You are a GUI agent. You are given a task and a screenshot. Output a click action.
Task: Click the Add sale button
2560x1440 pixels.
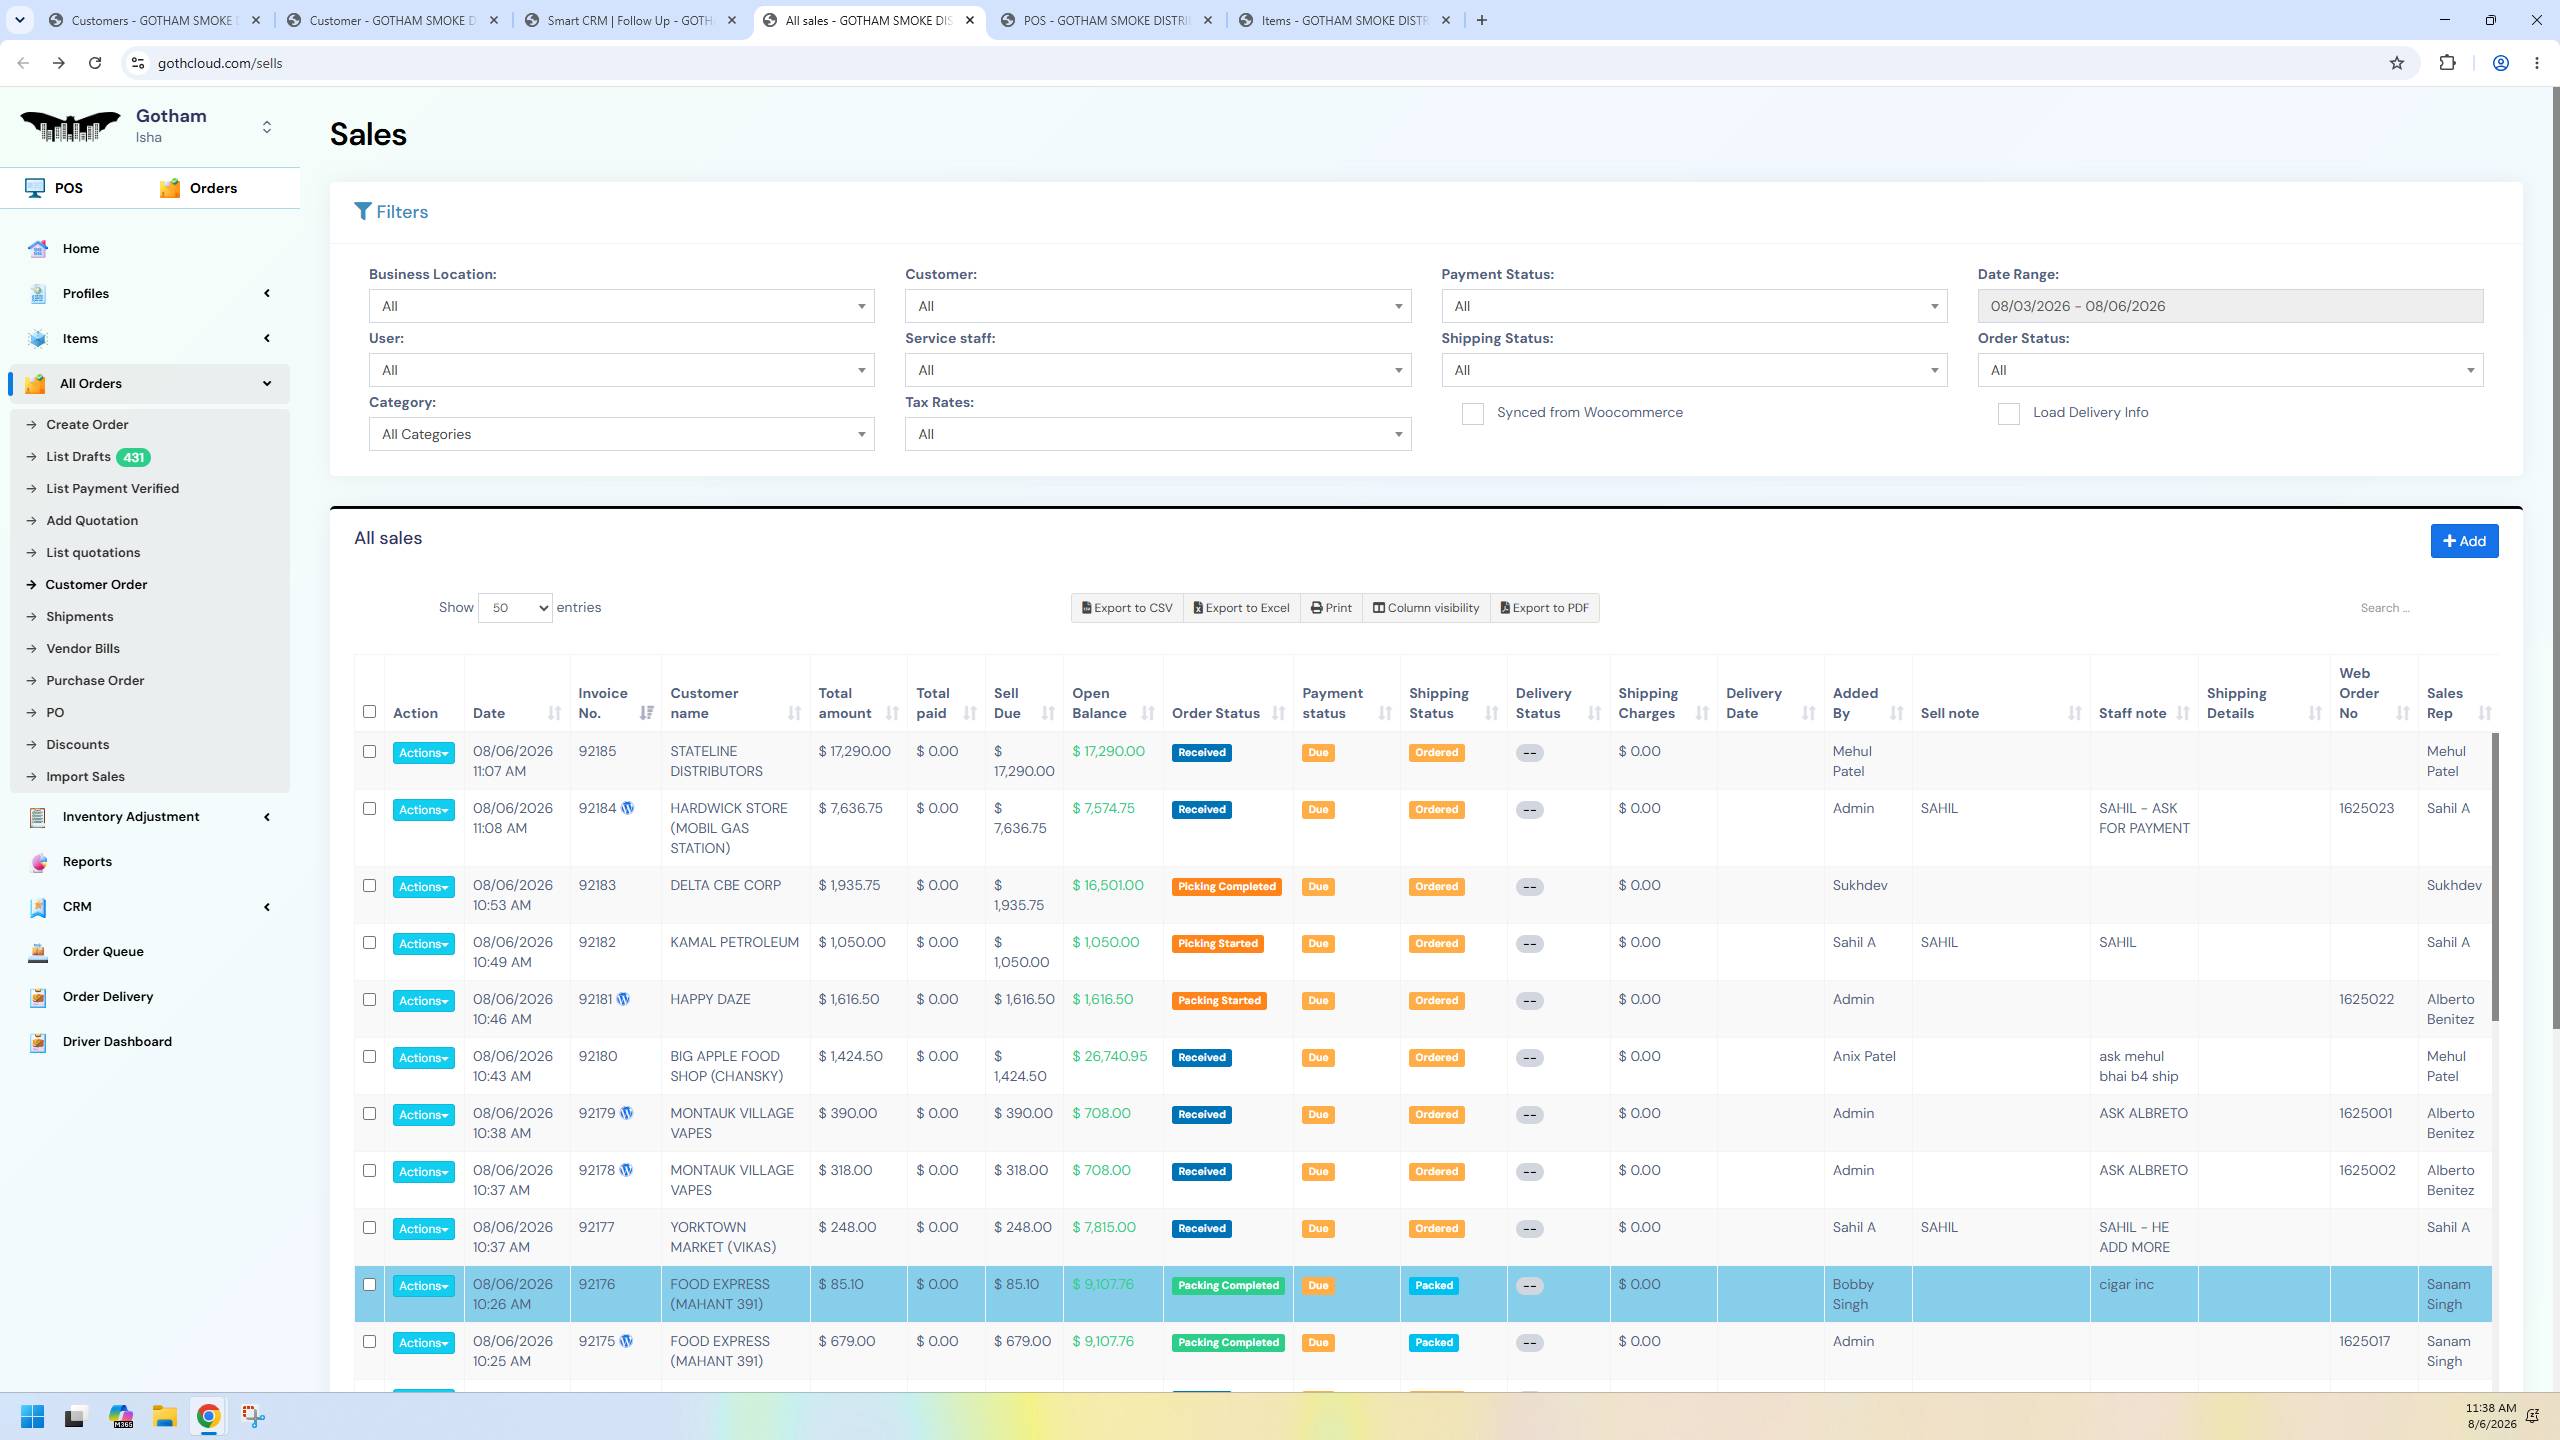coord(2464,541)
